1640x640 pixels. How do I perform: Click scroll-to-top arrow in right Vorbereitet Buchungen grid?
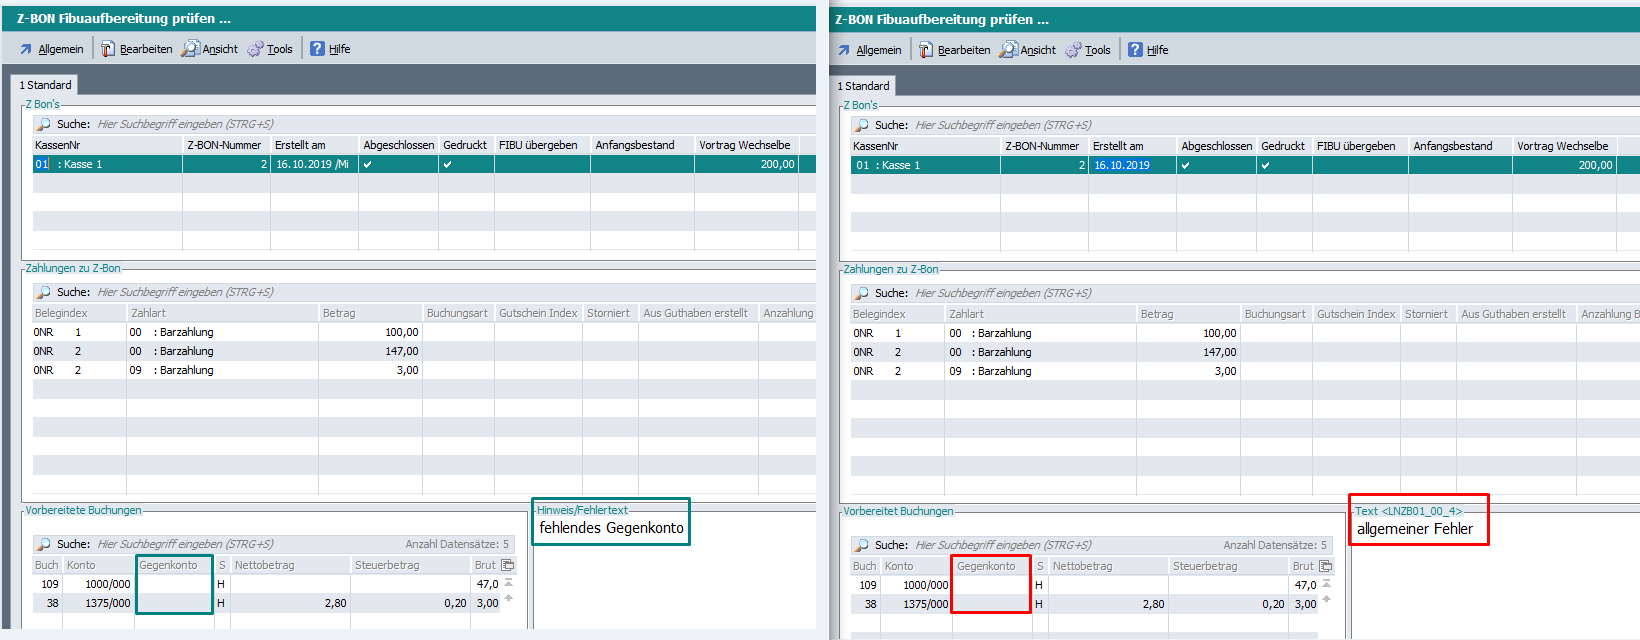[x=1326, y=584]
